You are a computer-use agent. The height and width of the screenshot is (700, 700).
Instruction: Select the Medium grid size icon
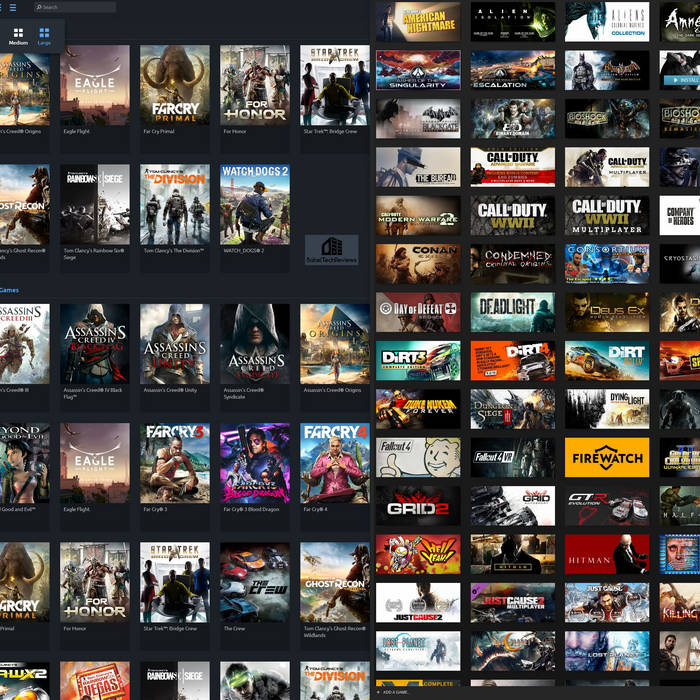point(18,33)
